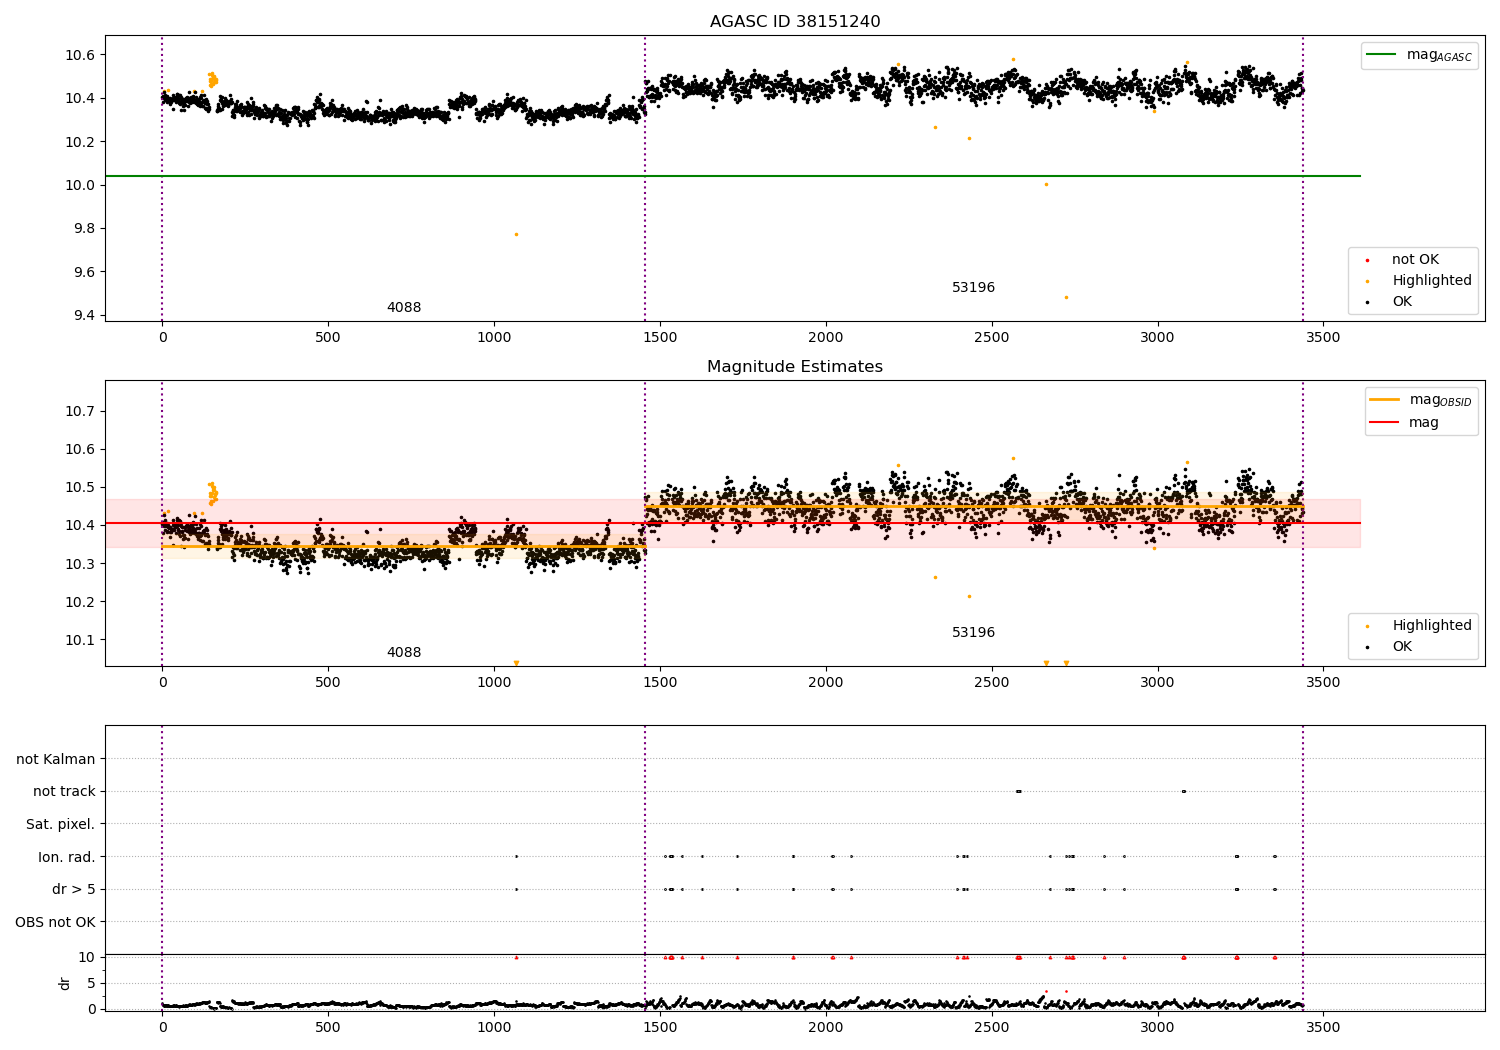
Task: Click the lowest orange outlier below 9.5 in top plot
Action: click(1066, 297)
